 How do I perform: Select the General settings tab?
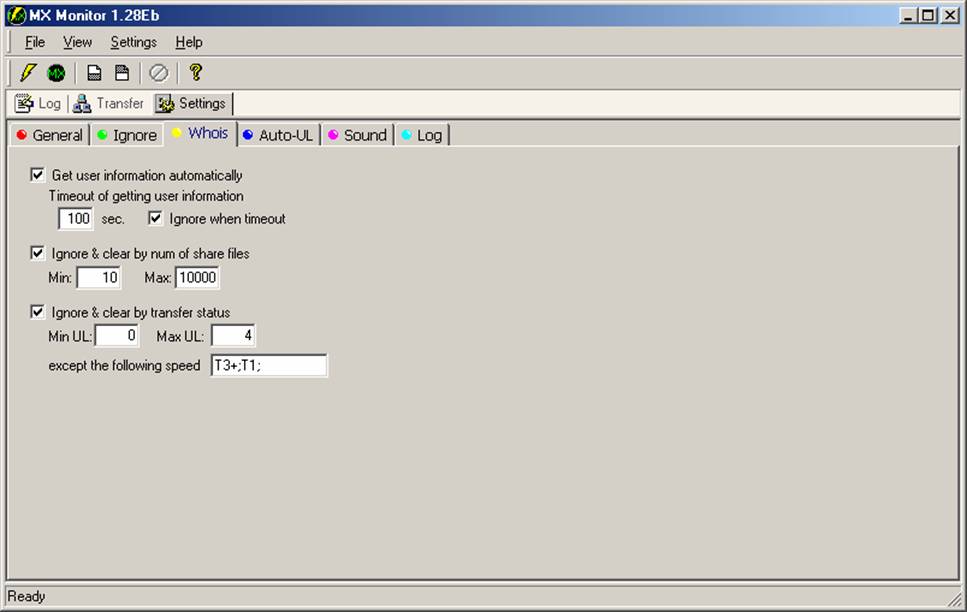pyautogui.click(x=49, y=135)
